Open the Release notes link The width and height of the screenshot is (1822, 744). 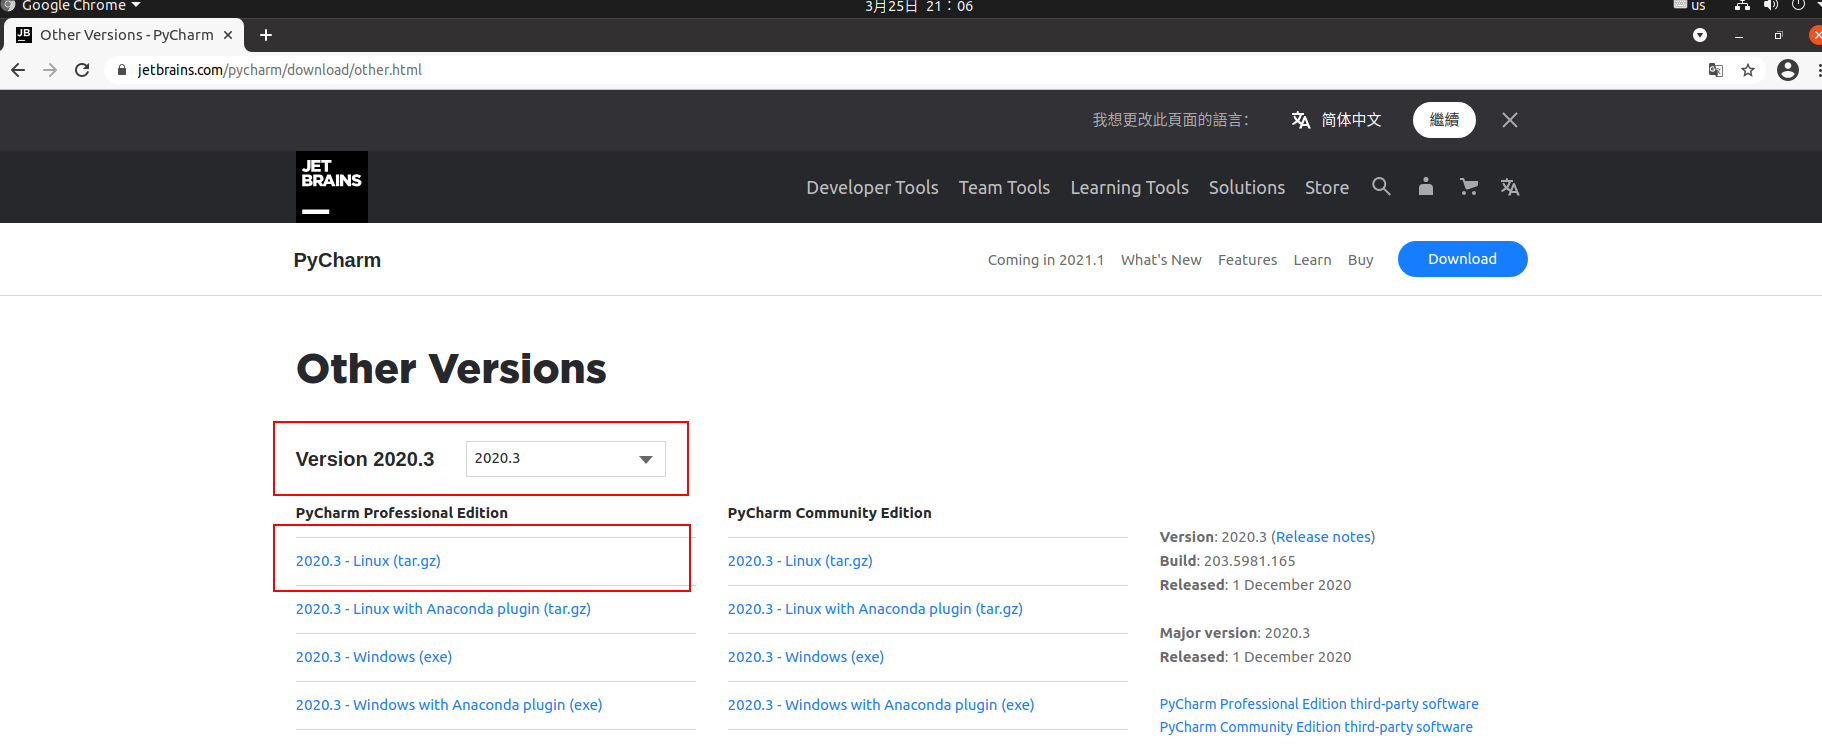[1323, 537]
